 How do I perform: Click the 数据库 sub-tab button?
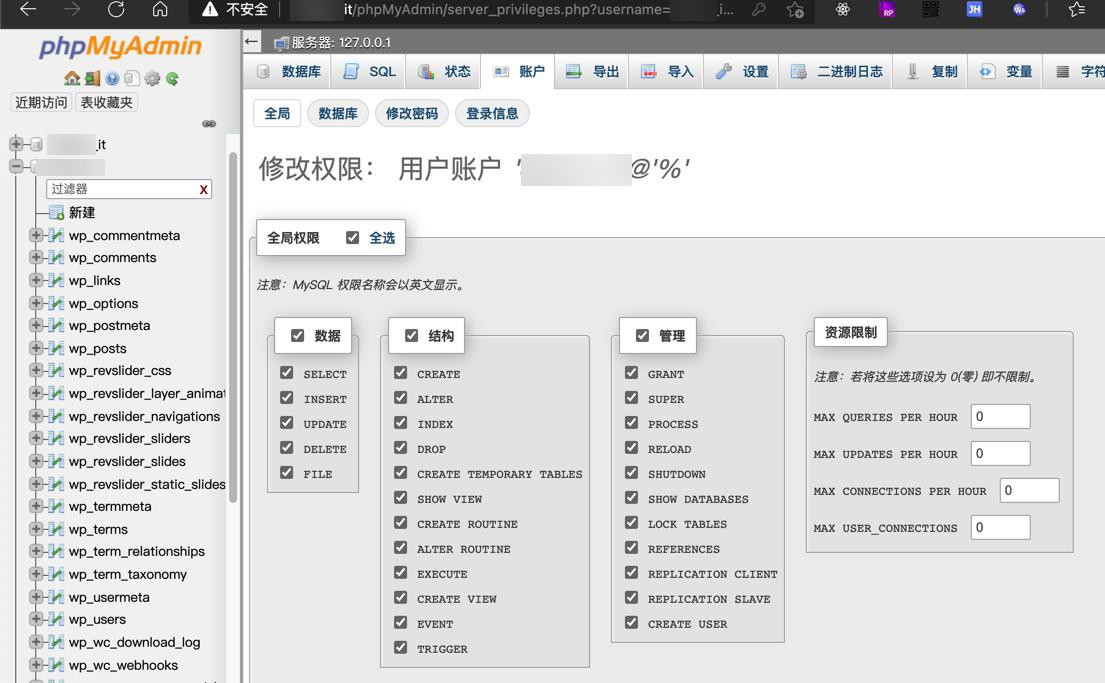(338, 113)
